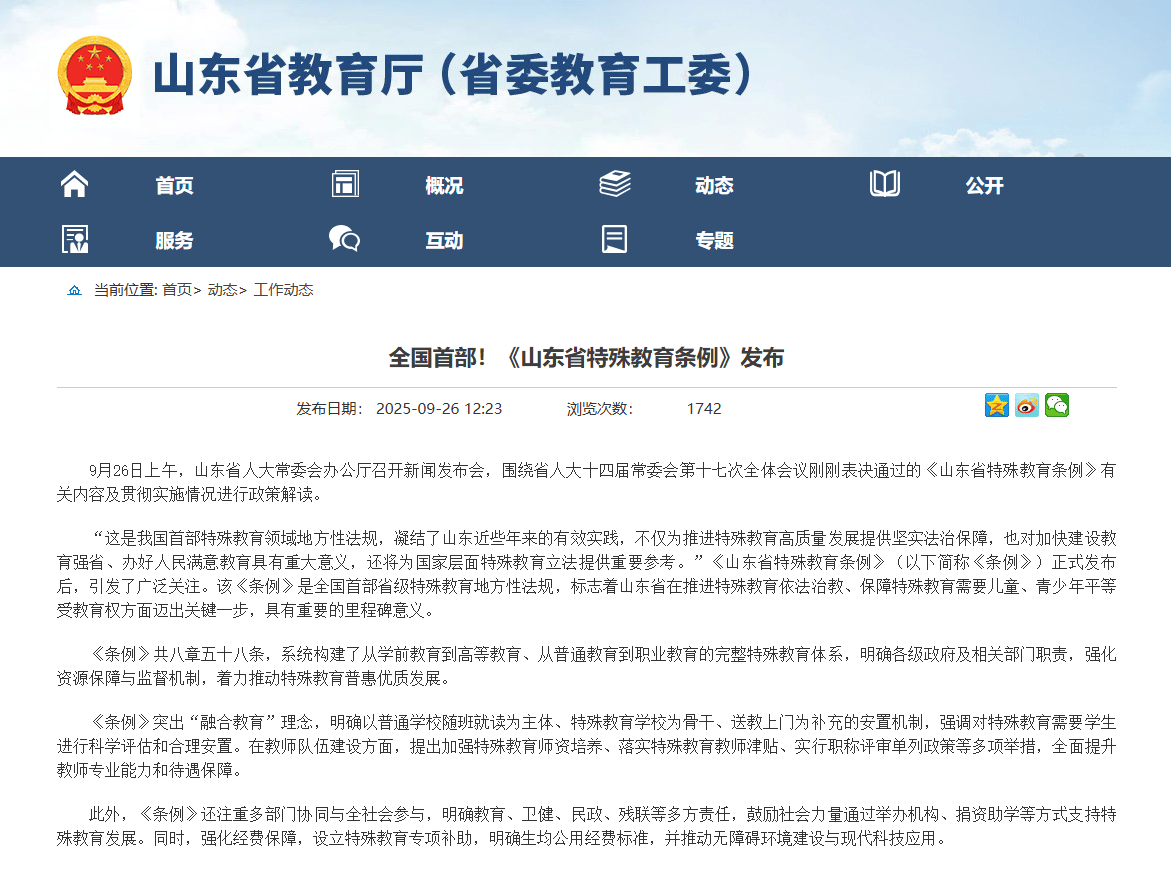Viewport: 1171px width, 871px height.
Task: Share article via green WeChat icon
Action: tap(1057, 405)
